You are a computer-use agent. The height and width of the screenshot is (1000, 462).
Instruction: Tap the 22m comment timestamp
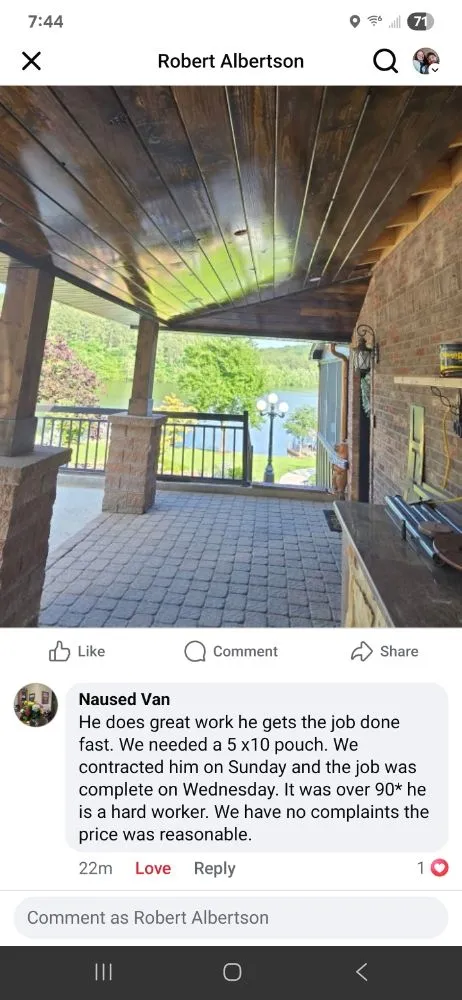tap(96, 868)
